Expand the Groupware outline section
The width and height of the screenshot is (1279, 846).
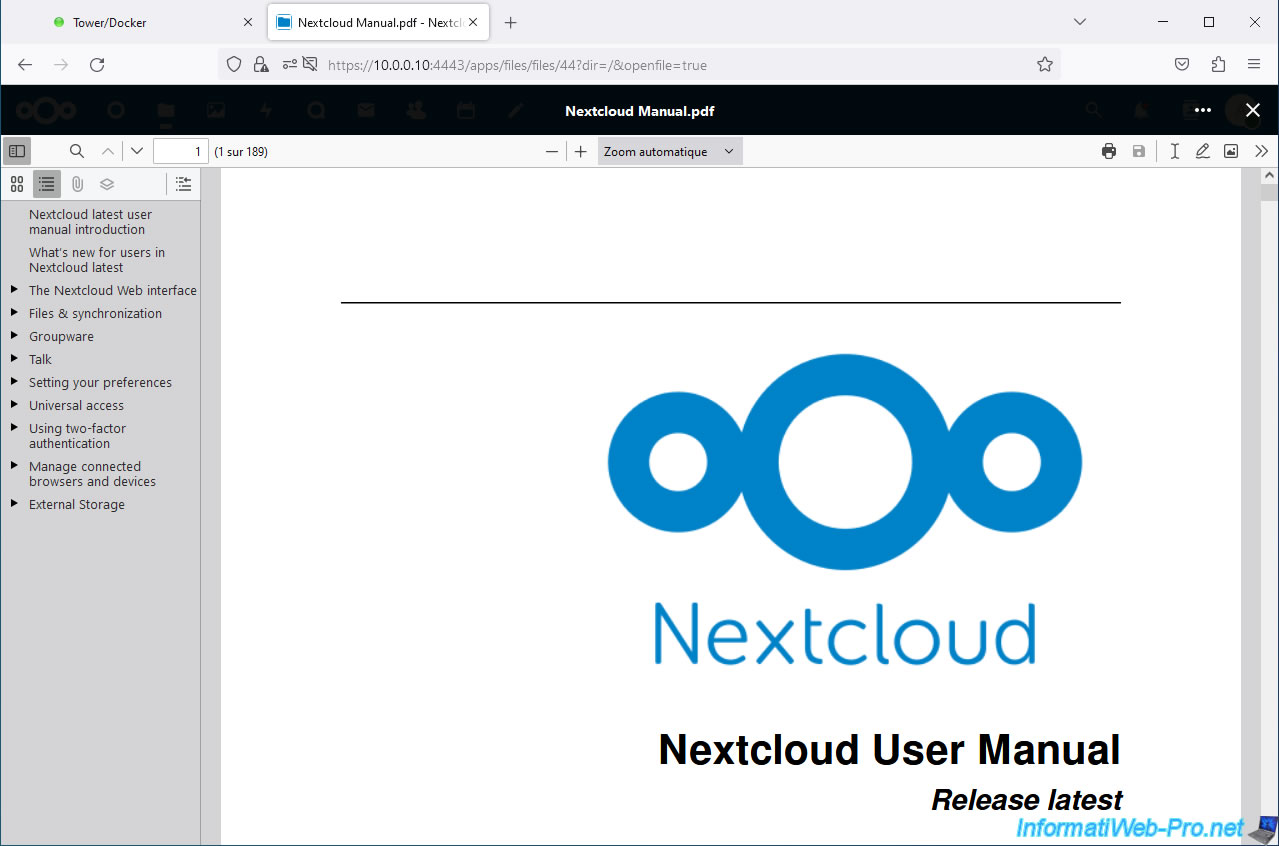point(14,336)
